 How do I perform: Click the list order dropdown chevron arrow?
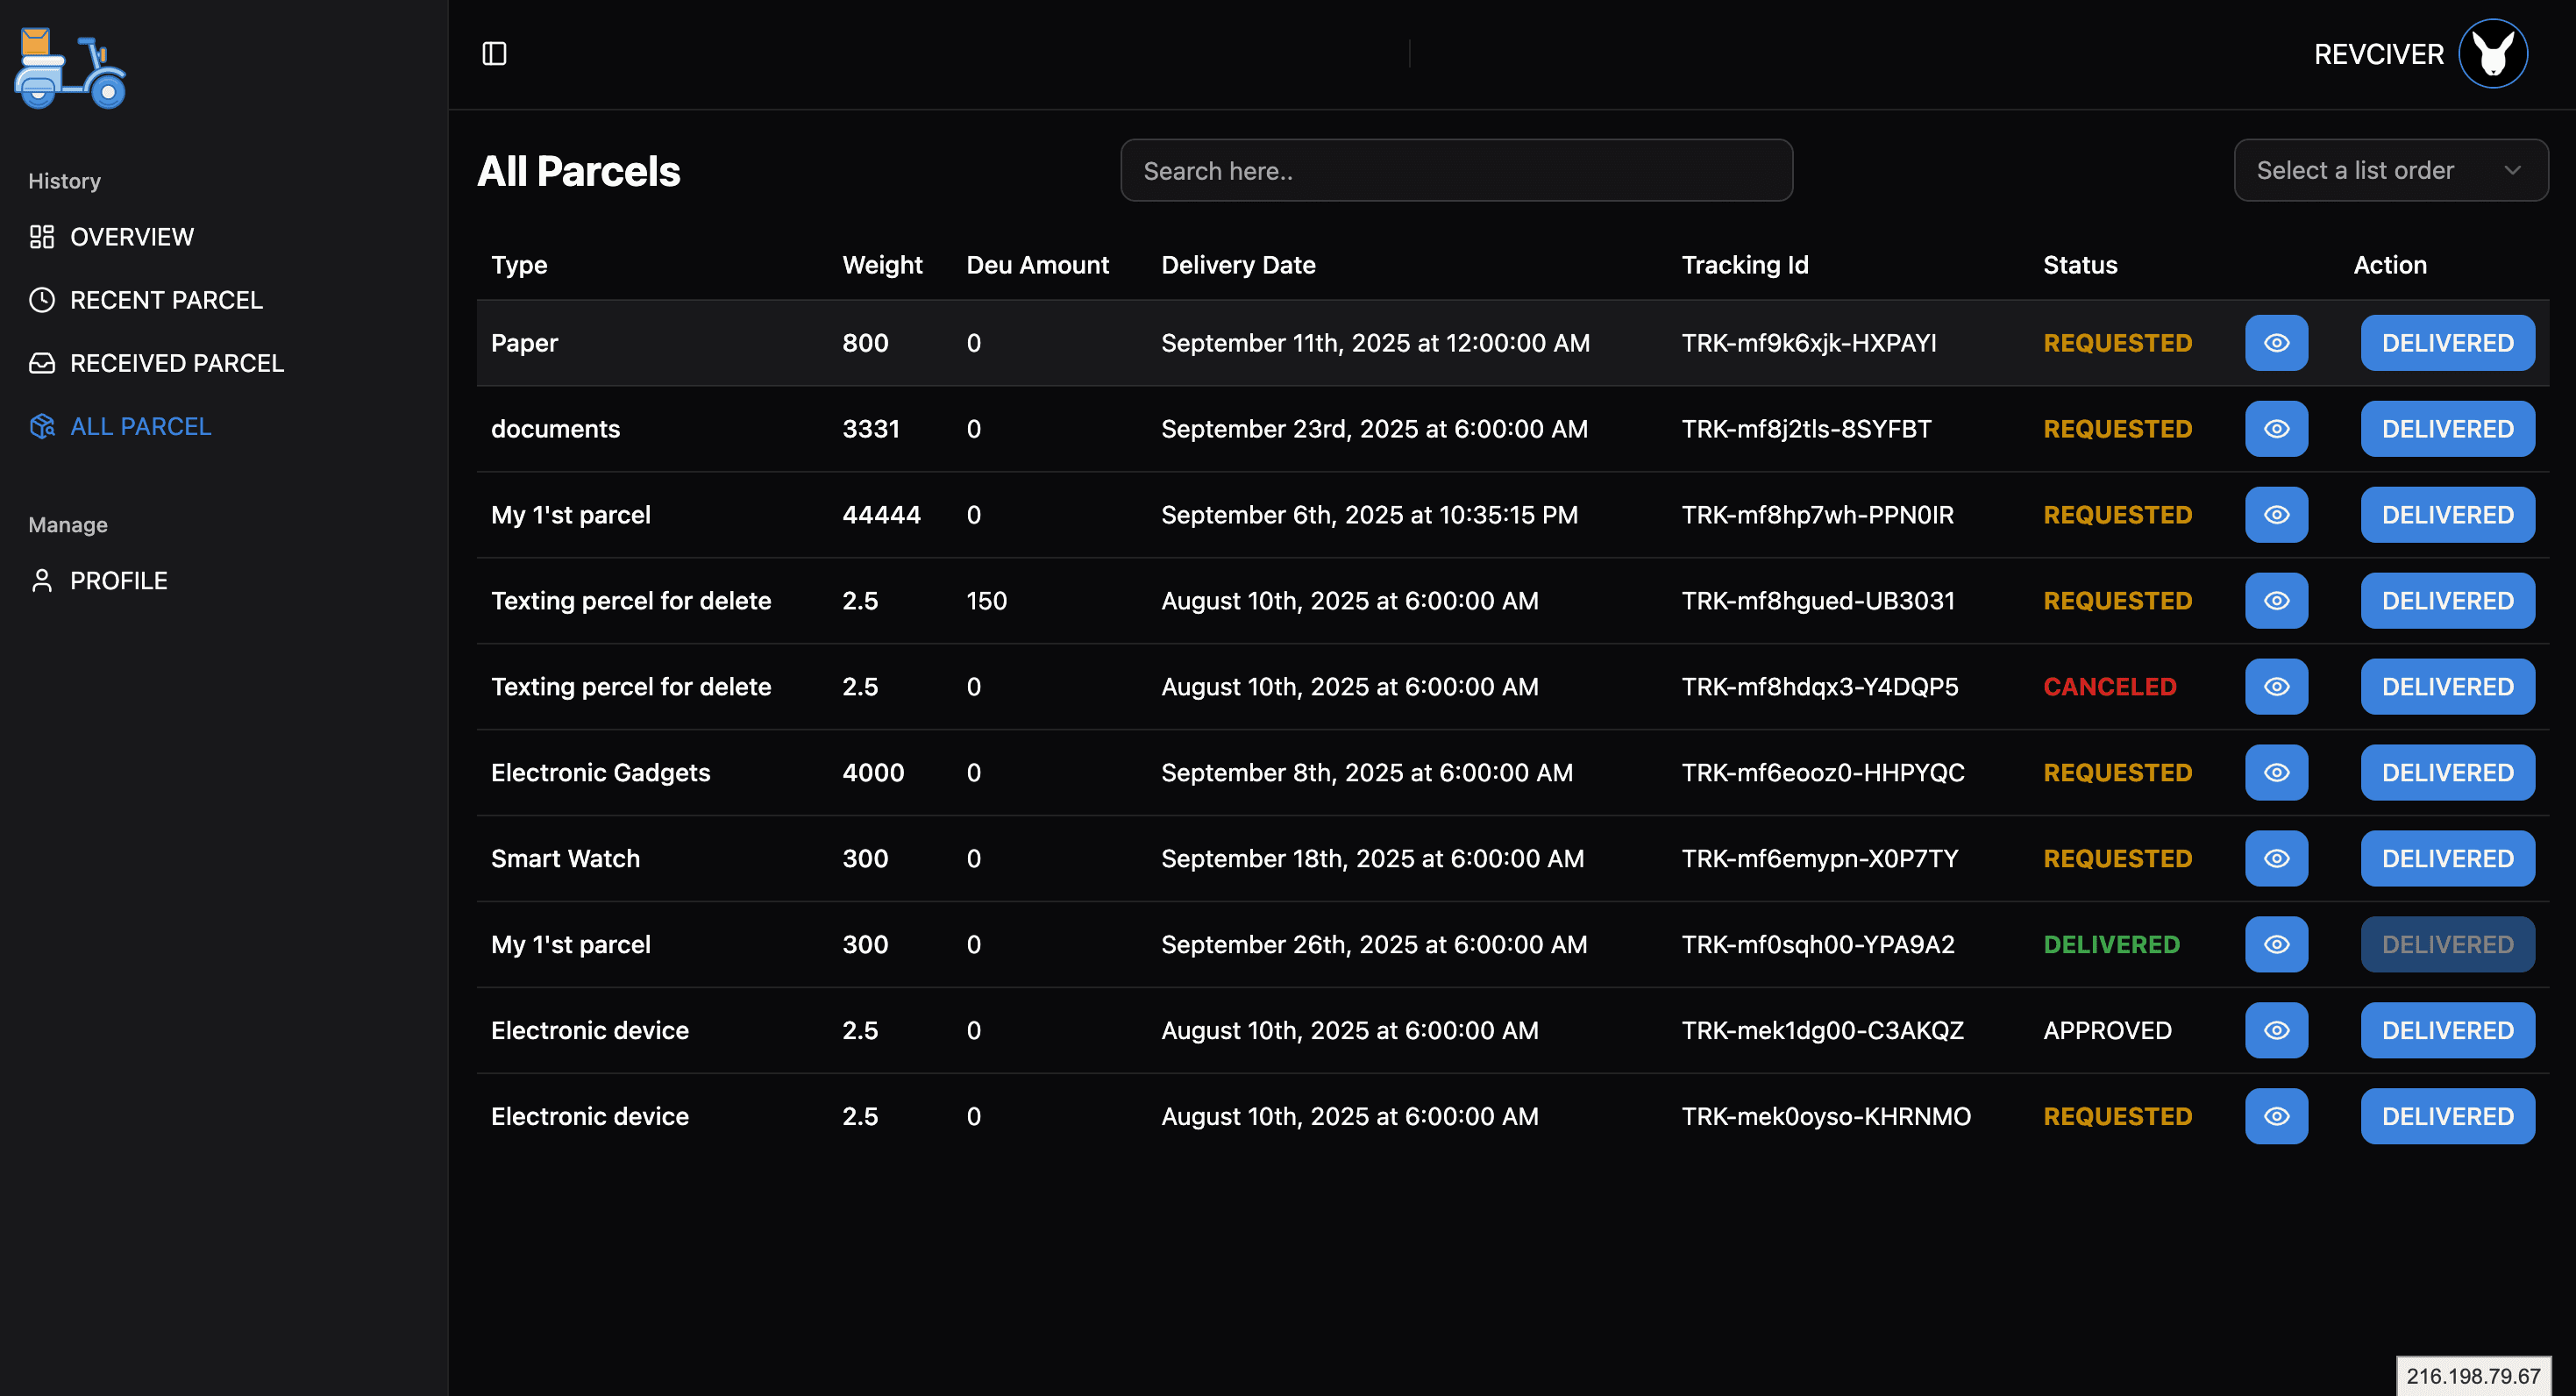pyautogui.click(x=2512, y=171)
